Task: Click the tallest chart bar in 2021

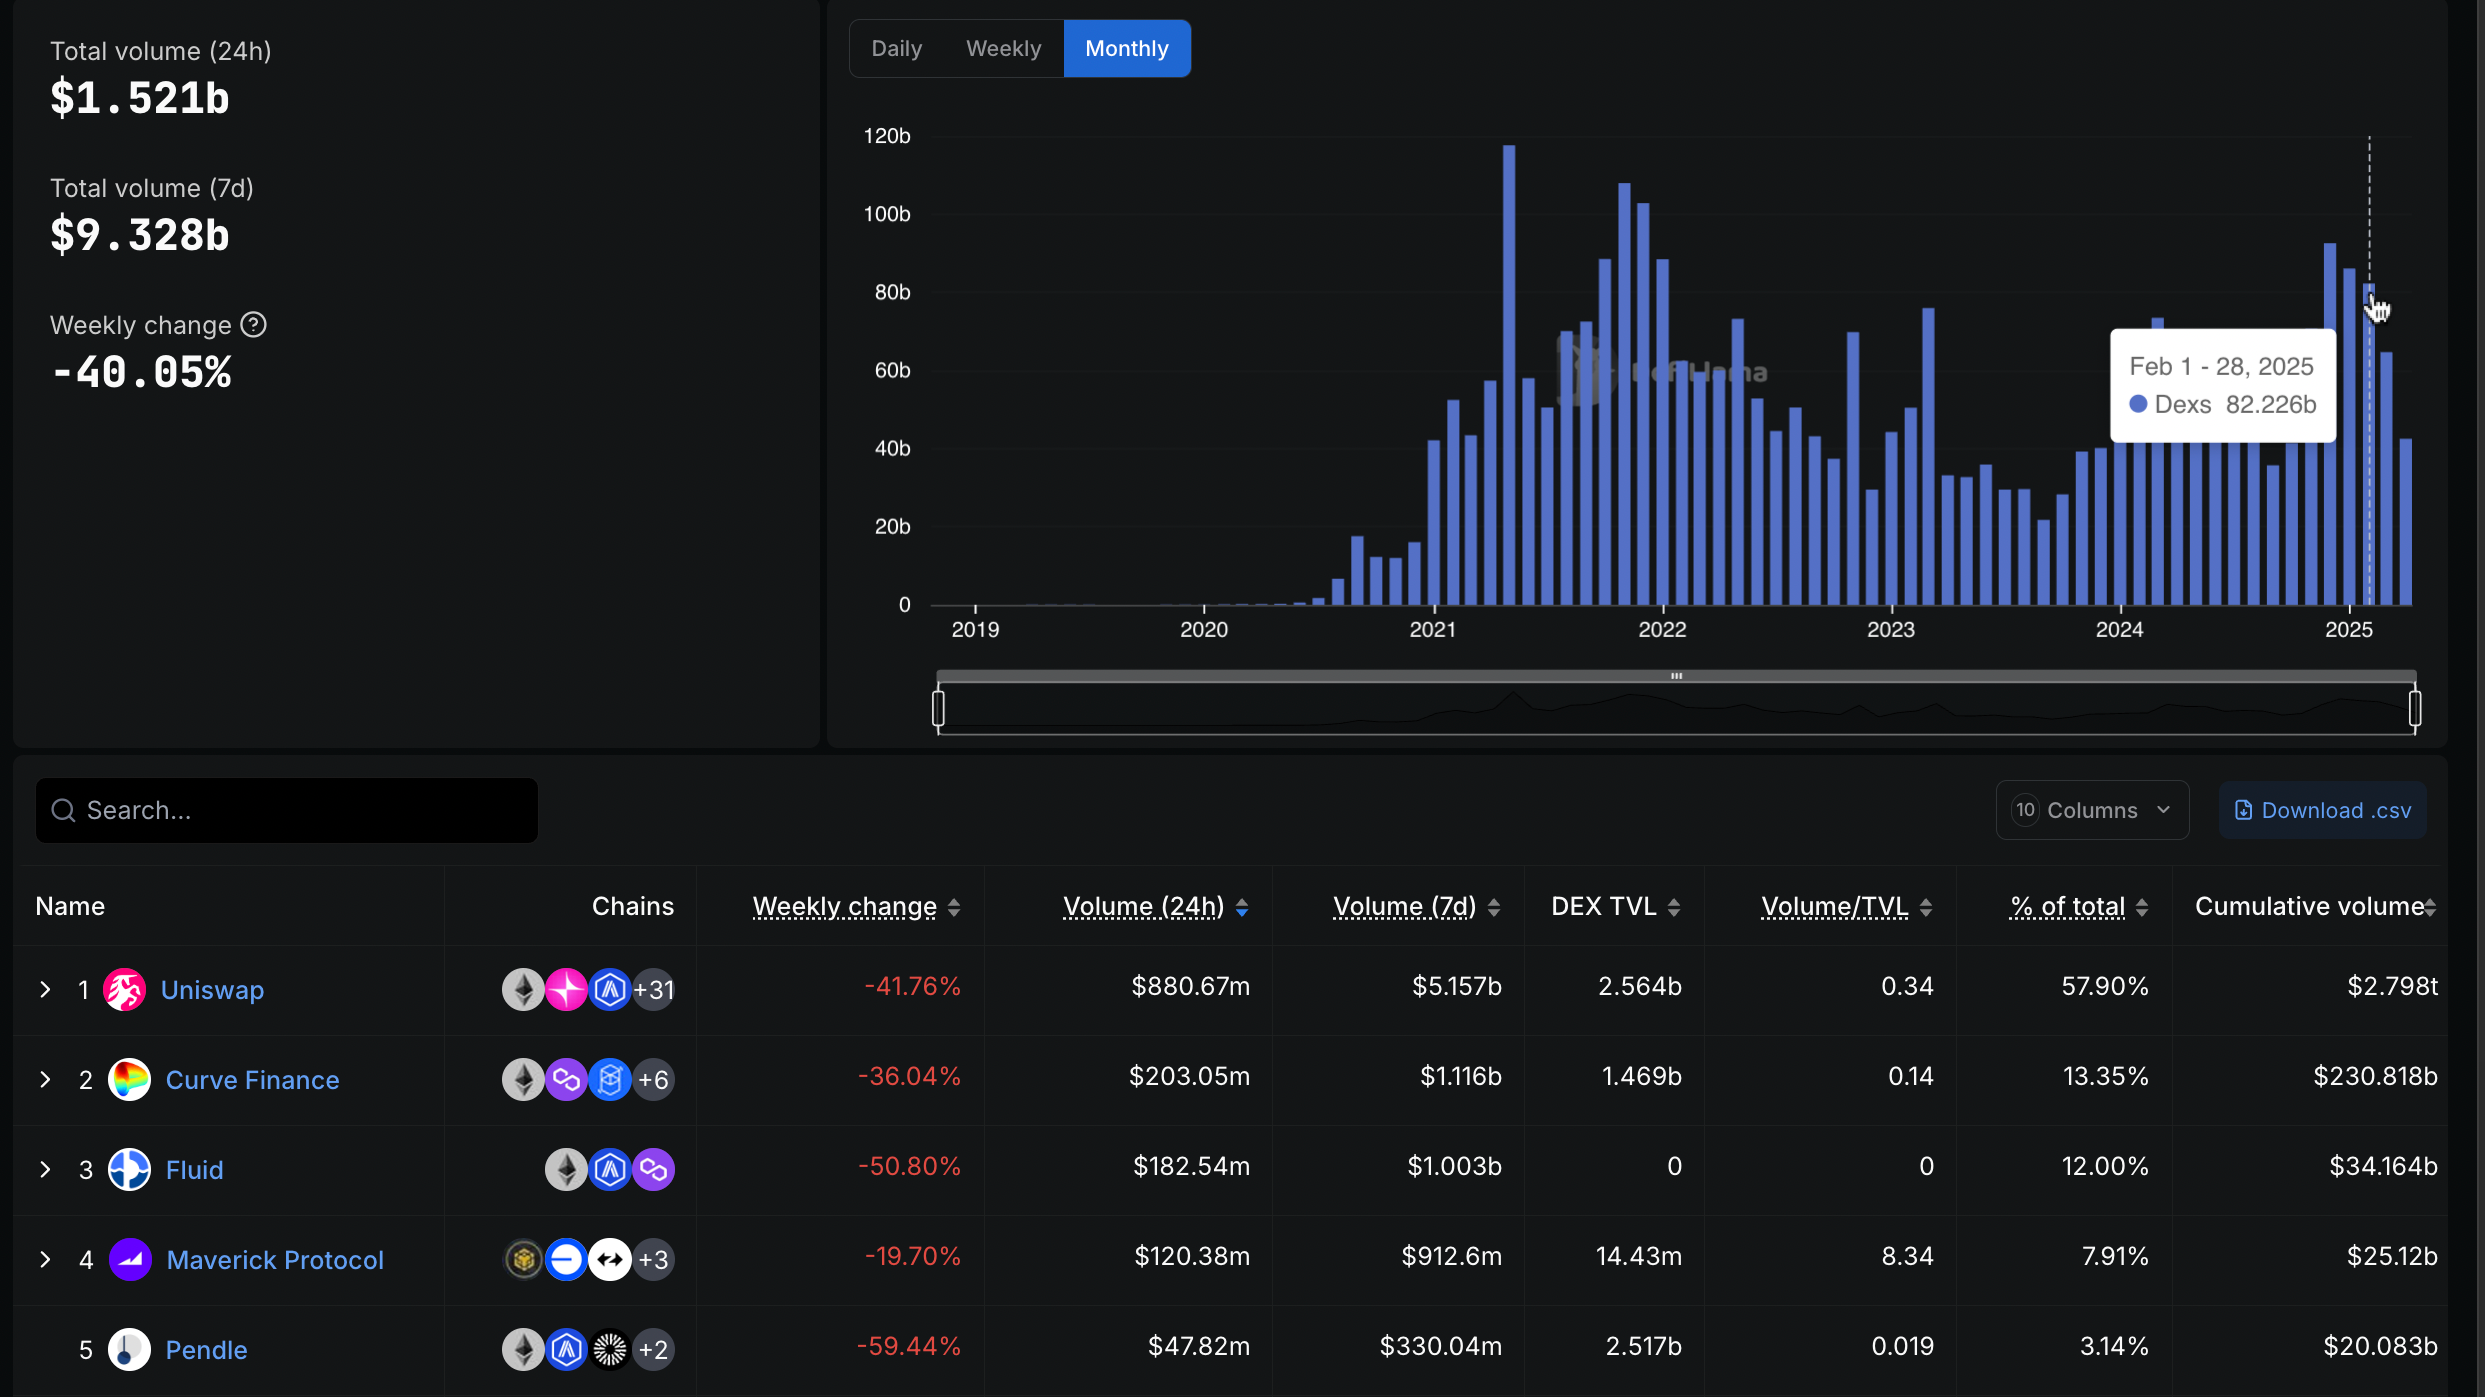Action: click(1509, 375)
